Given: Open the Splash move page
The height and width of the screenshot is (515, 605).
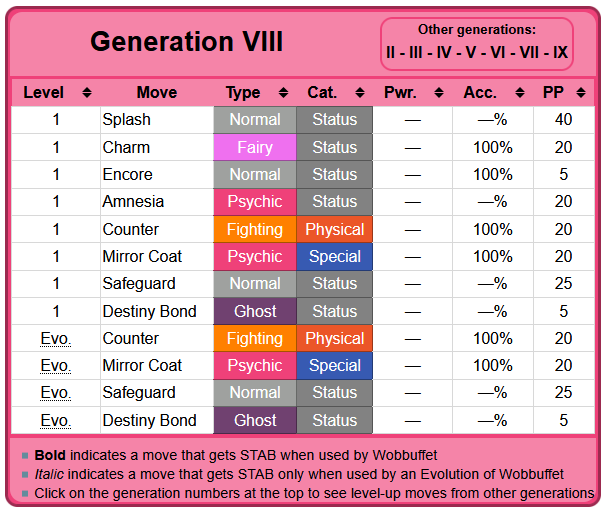Looking at the screenshot, I should [127, 120].
